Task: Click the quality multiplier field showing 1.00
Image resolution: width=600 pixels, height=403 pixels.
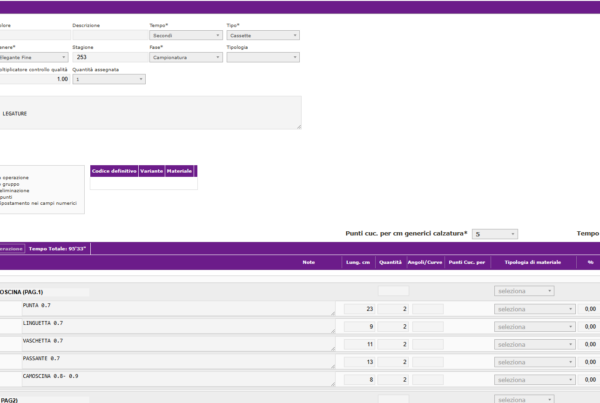Action: 34,79
